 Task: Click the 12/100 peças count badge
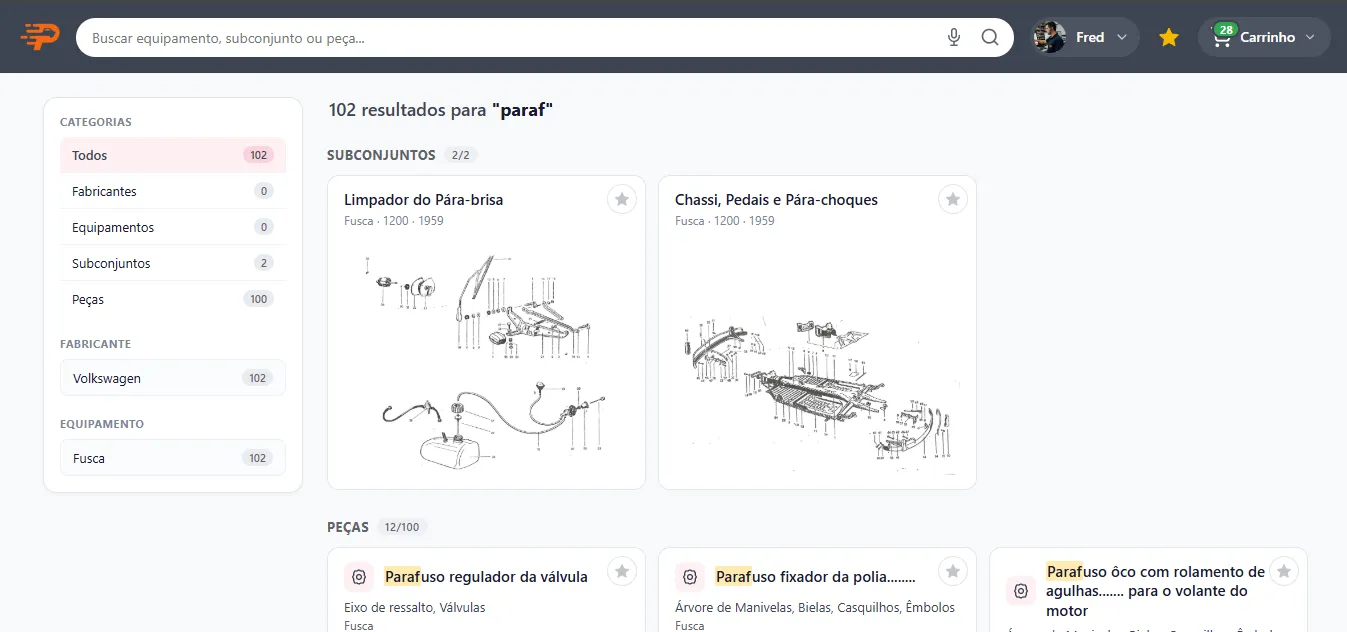tap(403, 527)
